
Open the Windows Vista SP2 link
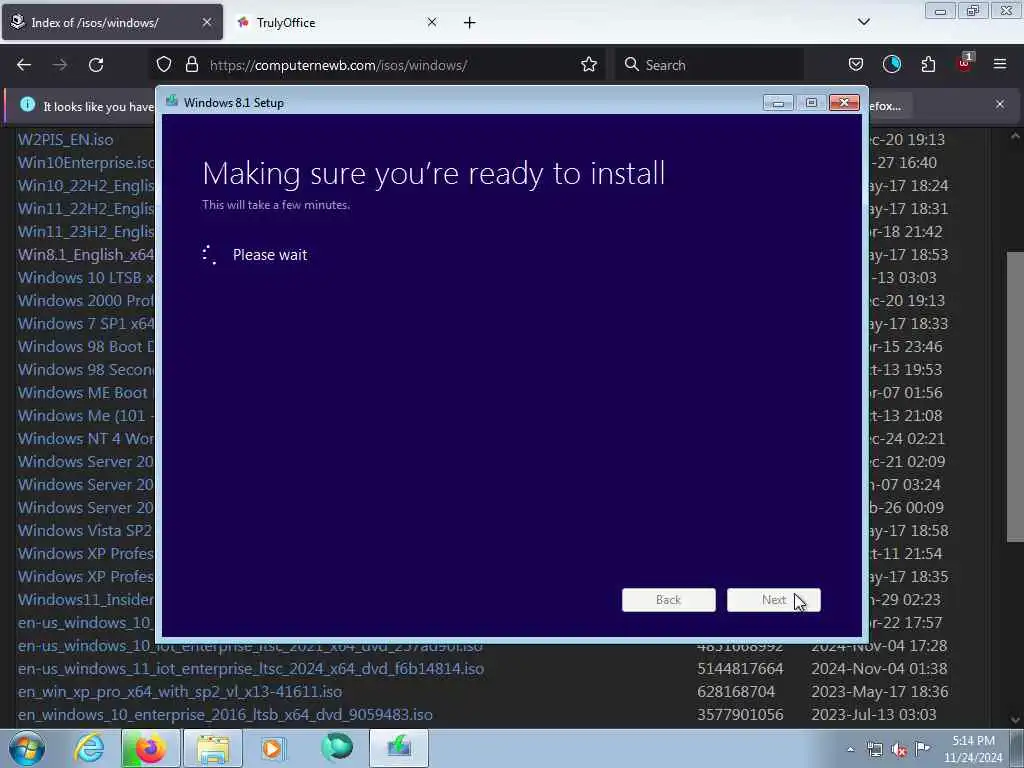click(x=85, y=531)
